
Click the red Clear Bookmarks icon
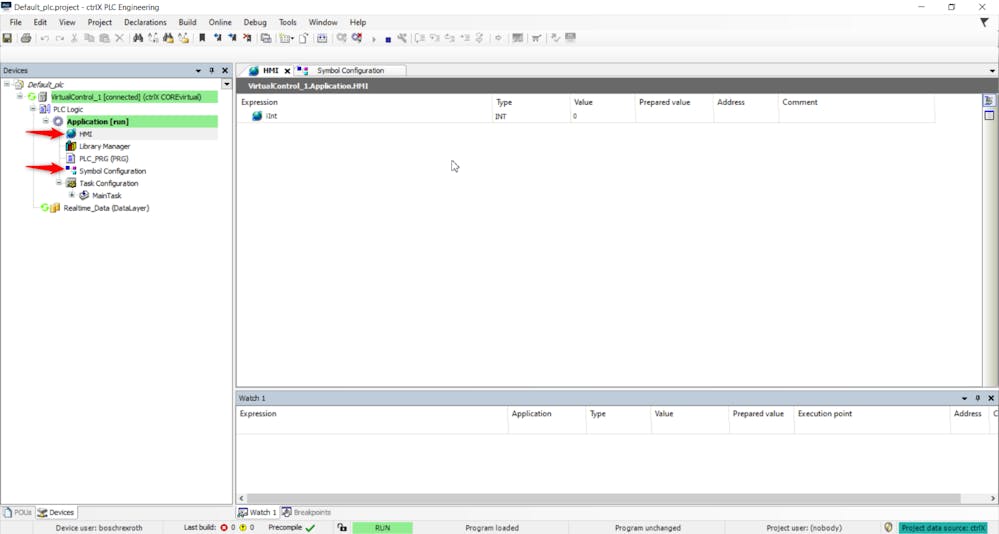[247, 38]
